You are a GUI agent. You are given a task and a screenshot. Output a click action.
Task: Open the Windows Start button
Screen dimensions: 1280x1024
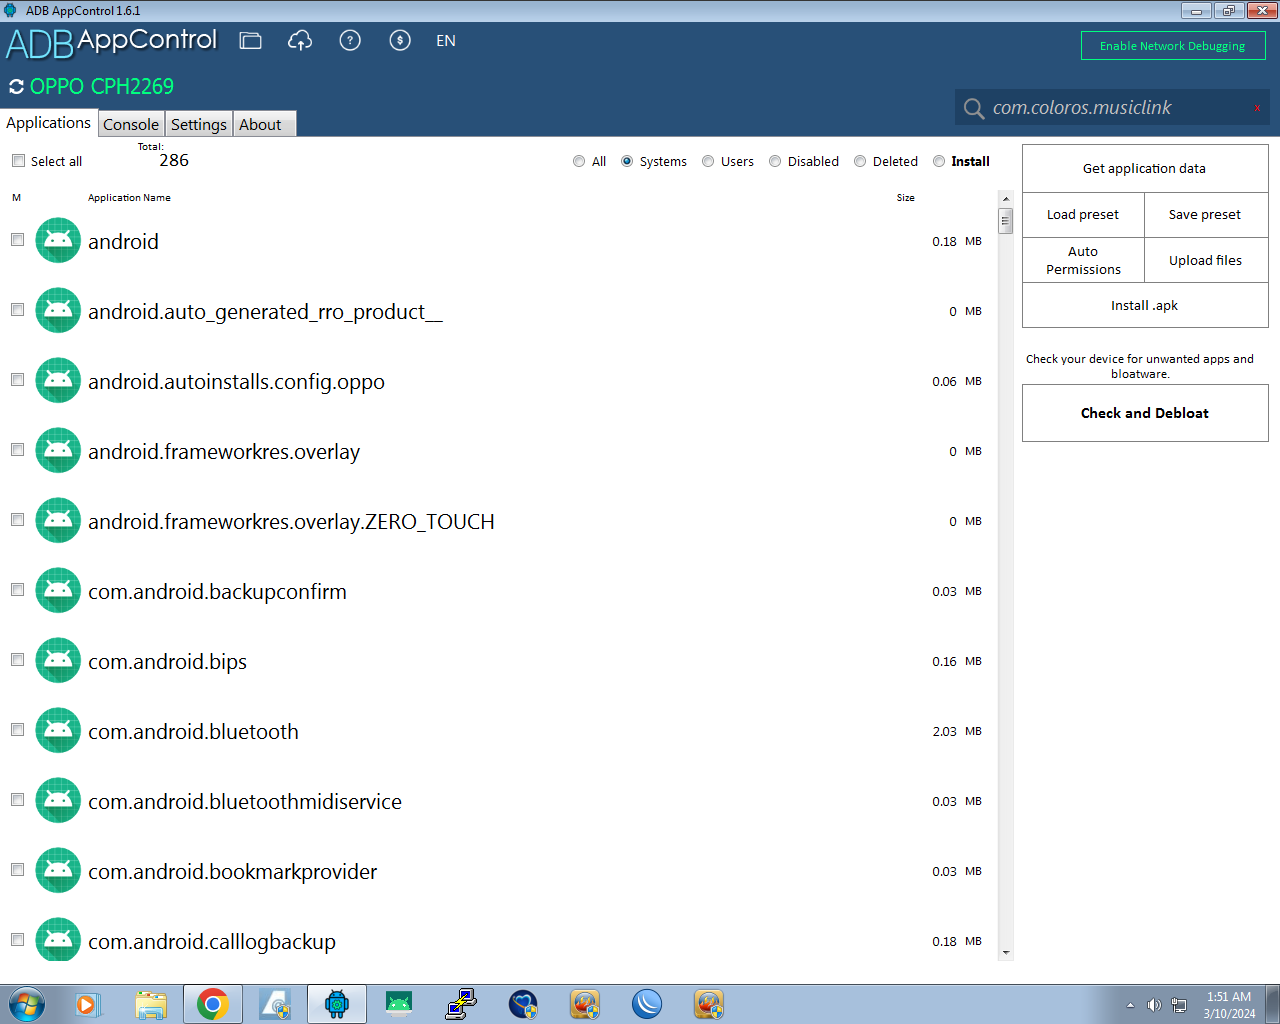point(26,1004)
